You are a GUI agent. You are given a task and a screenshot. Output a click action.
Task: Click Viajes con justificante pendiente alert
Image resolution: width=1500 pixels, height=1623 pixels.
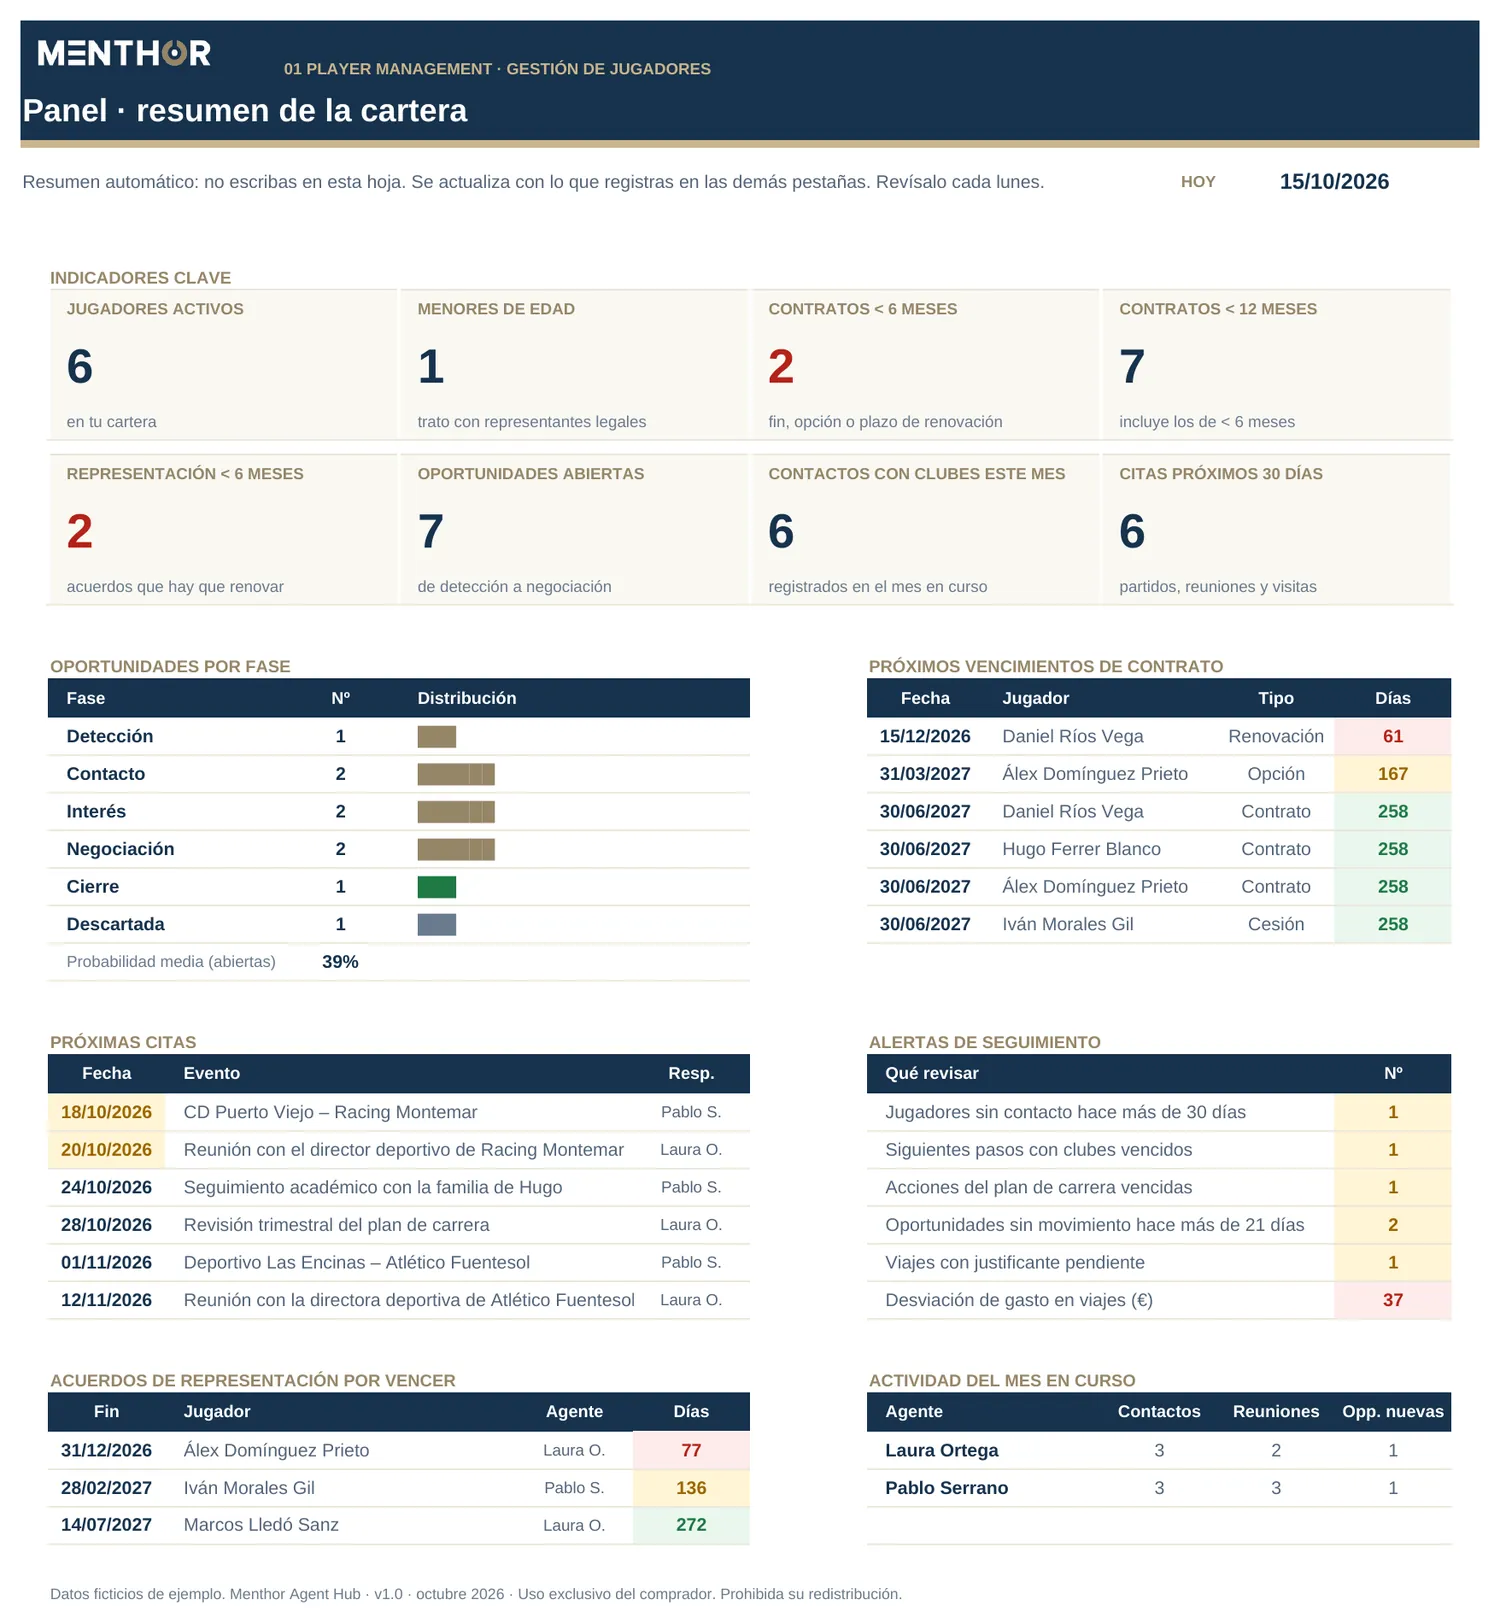point(1015,1263)
